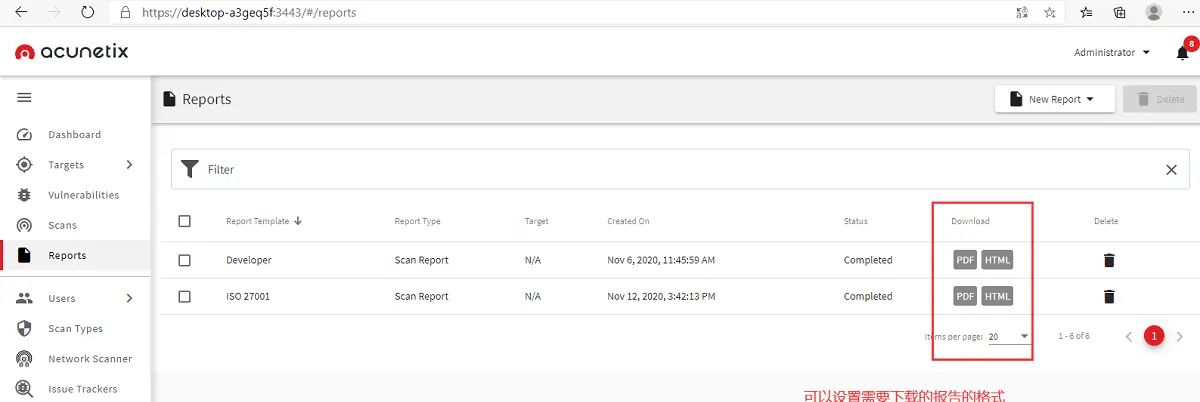Toggle the hamburger sidebar menu
Screen dimensions: 1200x402
[24, 97]
